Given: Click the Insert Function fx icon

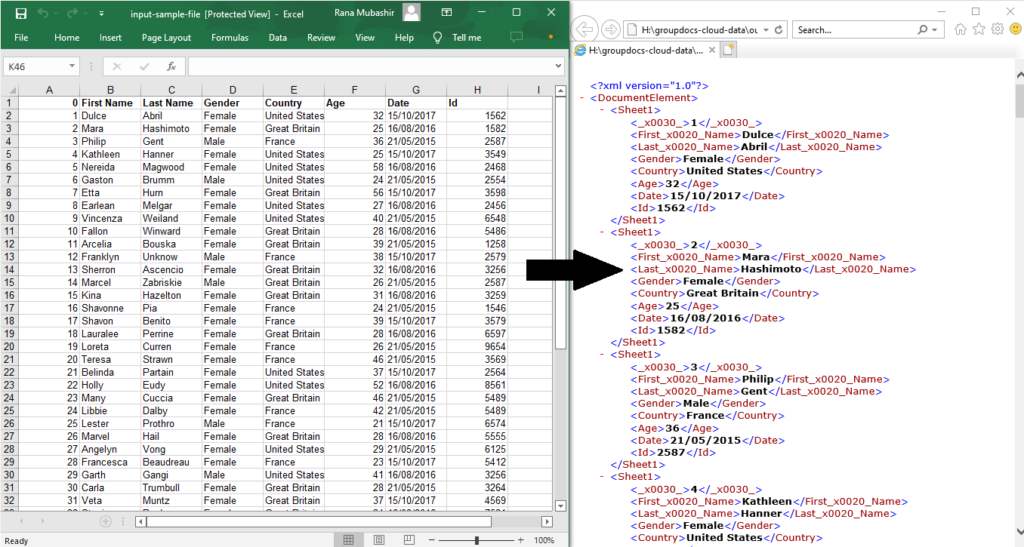Looking at the screenshot, I should [x=171, y=67].
